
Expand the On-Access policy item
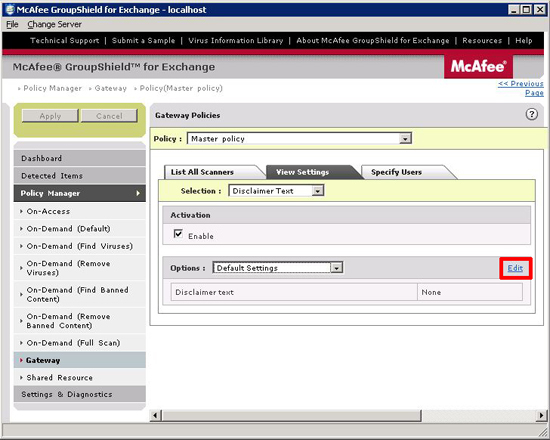[80, 211]
